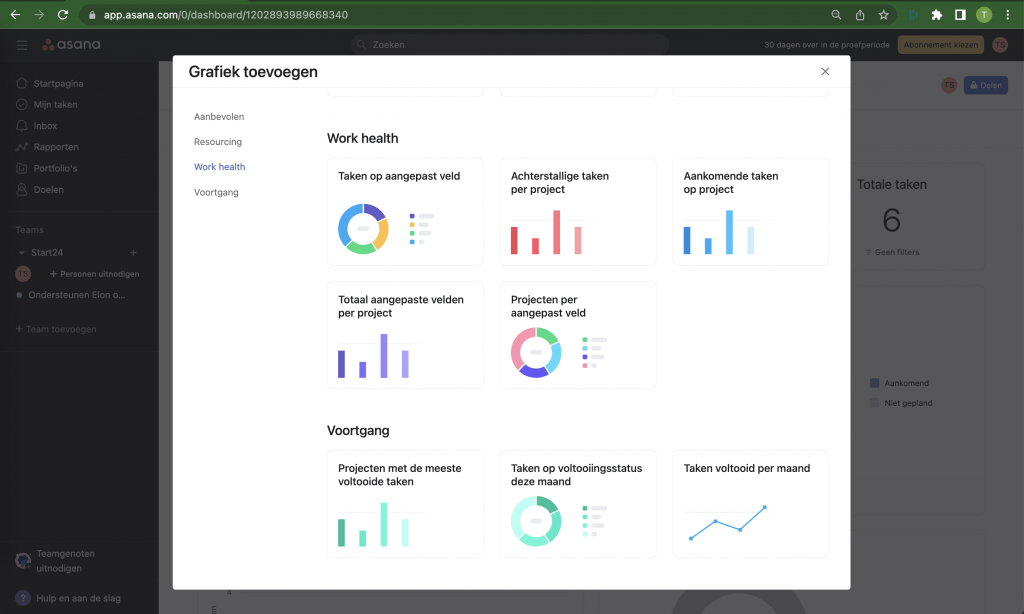Select Totaal aangepaste velden per project
This screenshot has height=614, width=1024.
tap(405, 335)
